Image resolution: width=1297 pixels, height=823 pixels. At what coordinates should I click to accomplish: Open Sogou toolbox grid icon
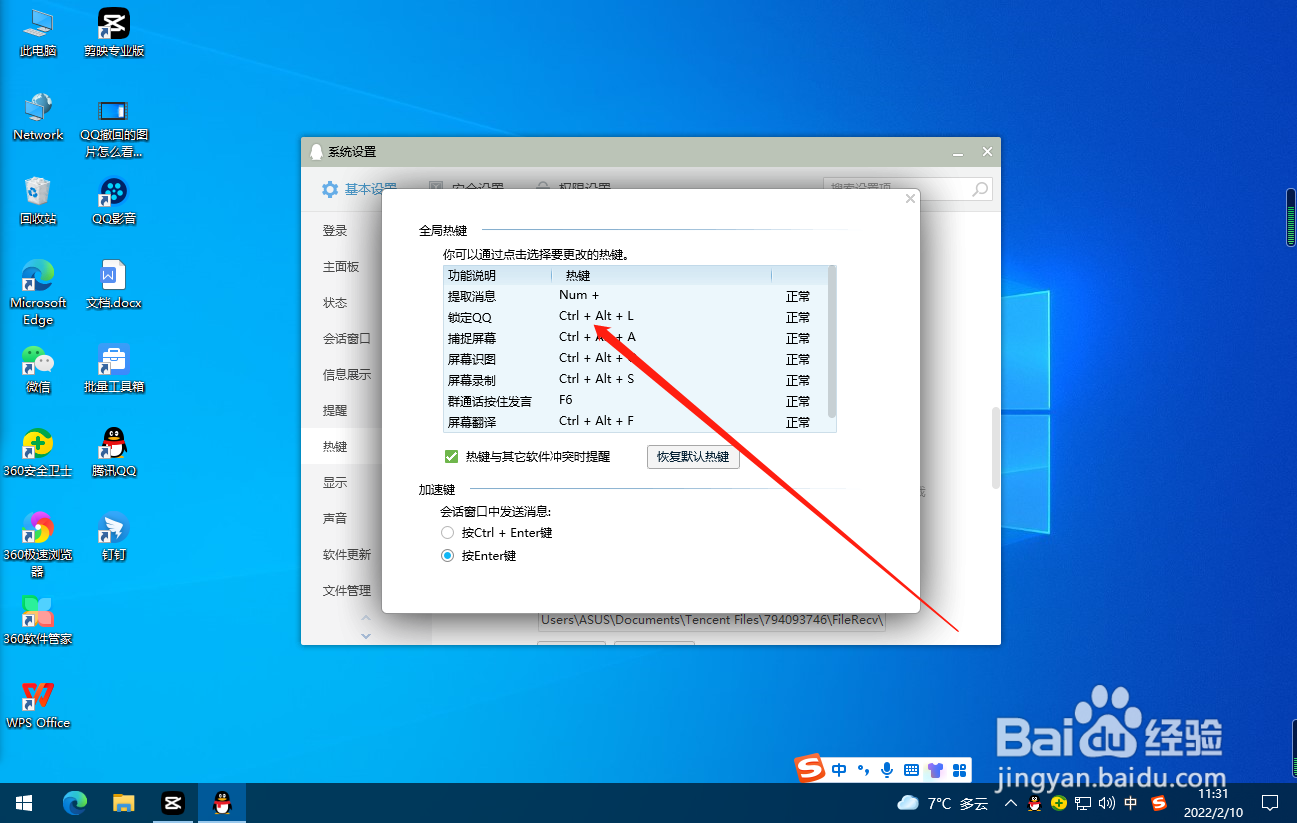click(960, 769)
